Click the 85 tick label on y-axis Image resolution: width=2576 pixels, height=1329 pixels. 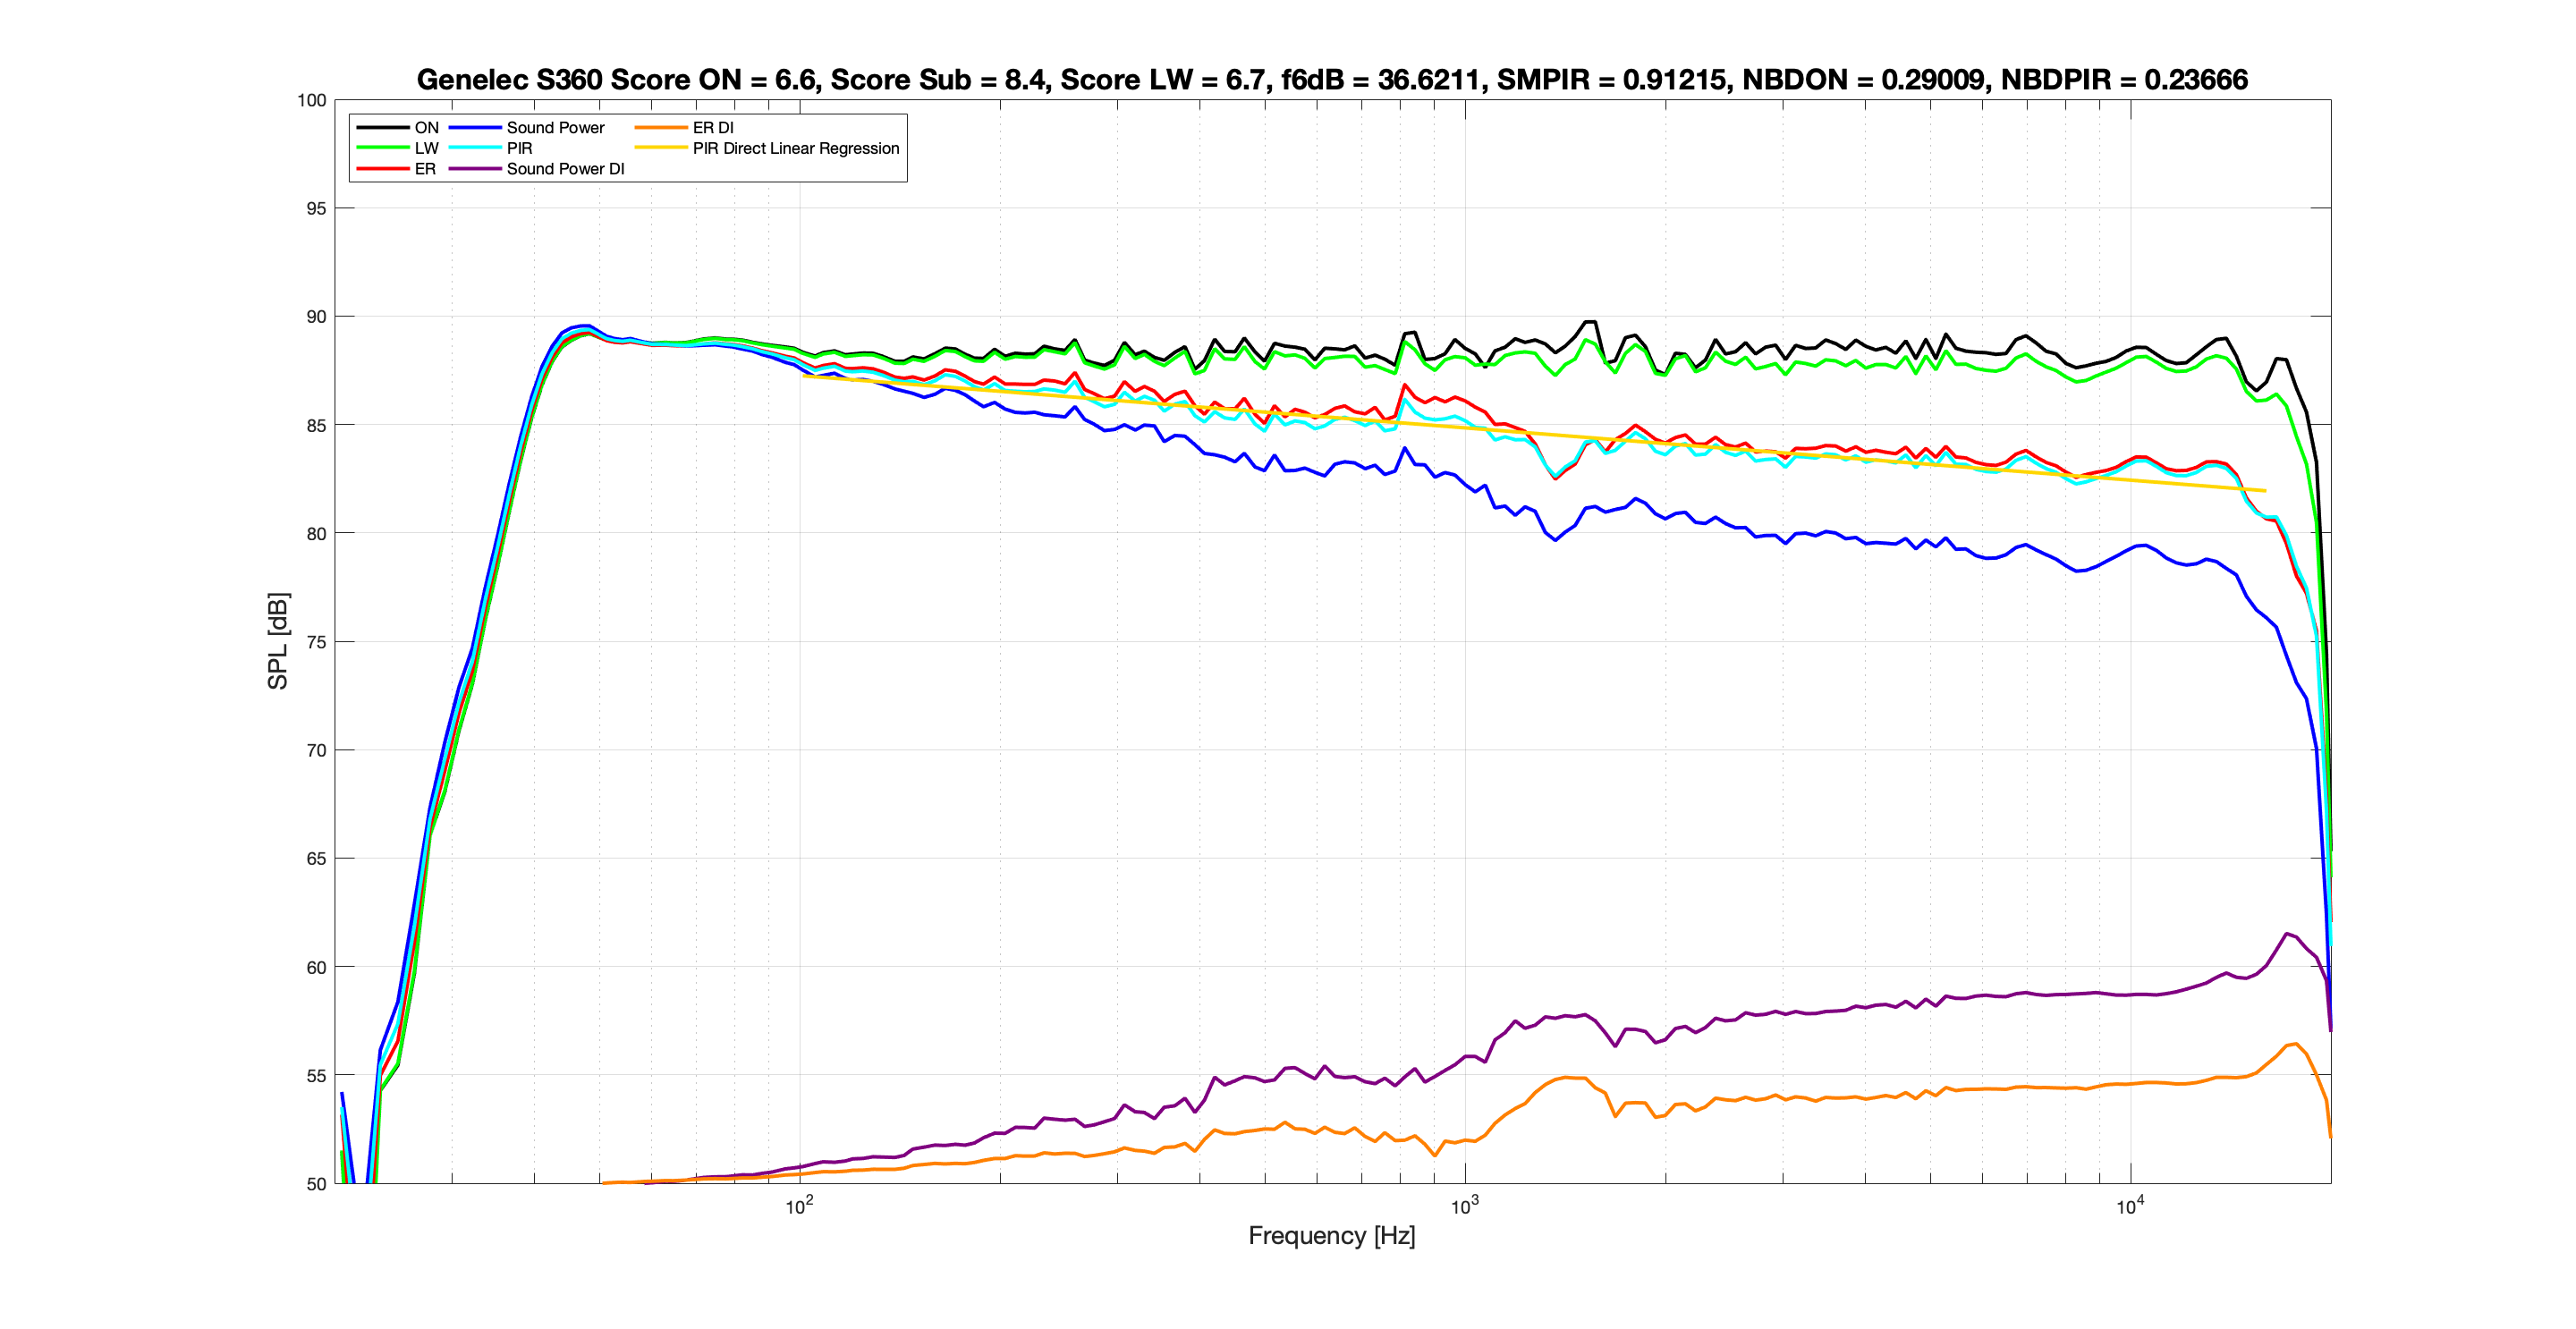pos(316,425)
